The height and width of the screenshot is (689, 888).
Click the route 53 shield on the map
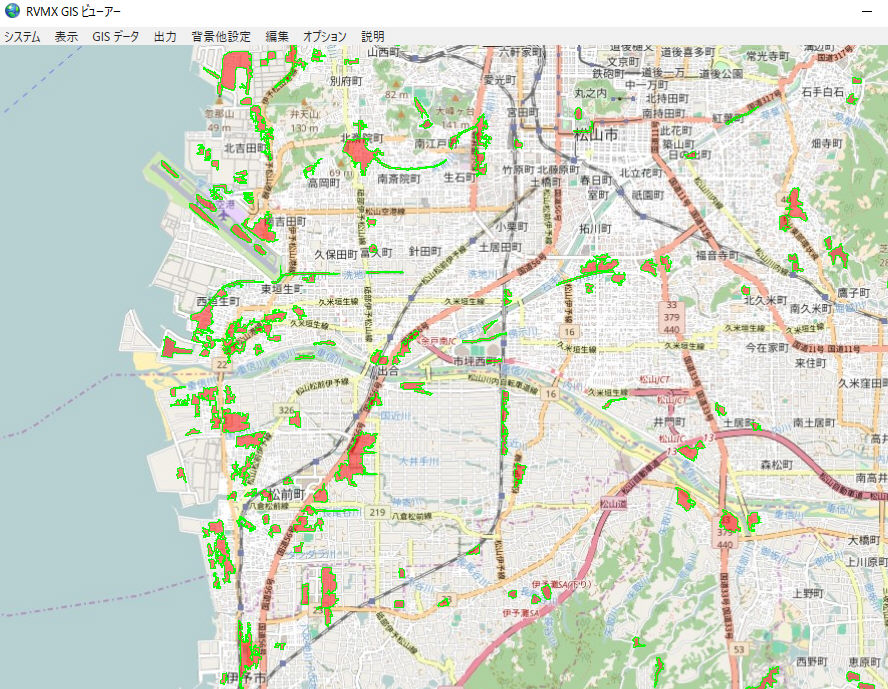click(x=737, y=650)
